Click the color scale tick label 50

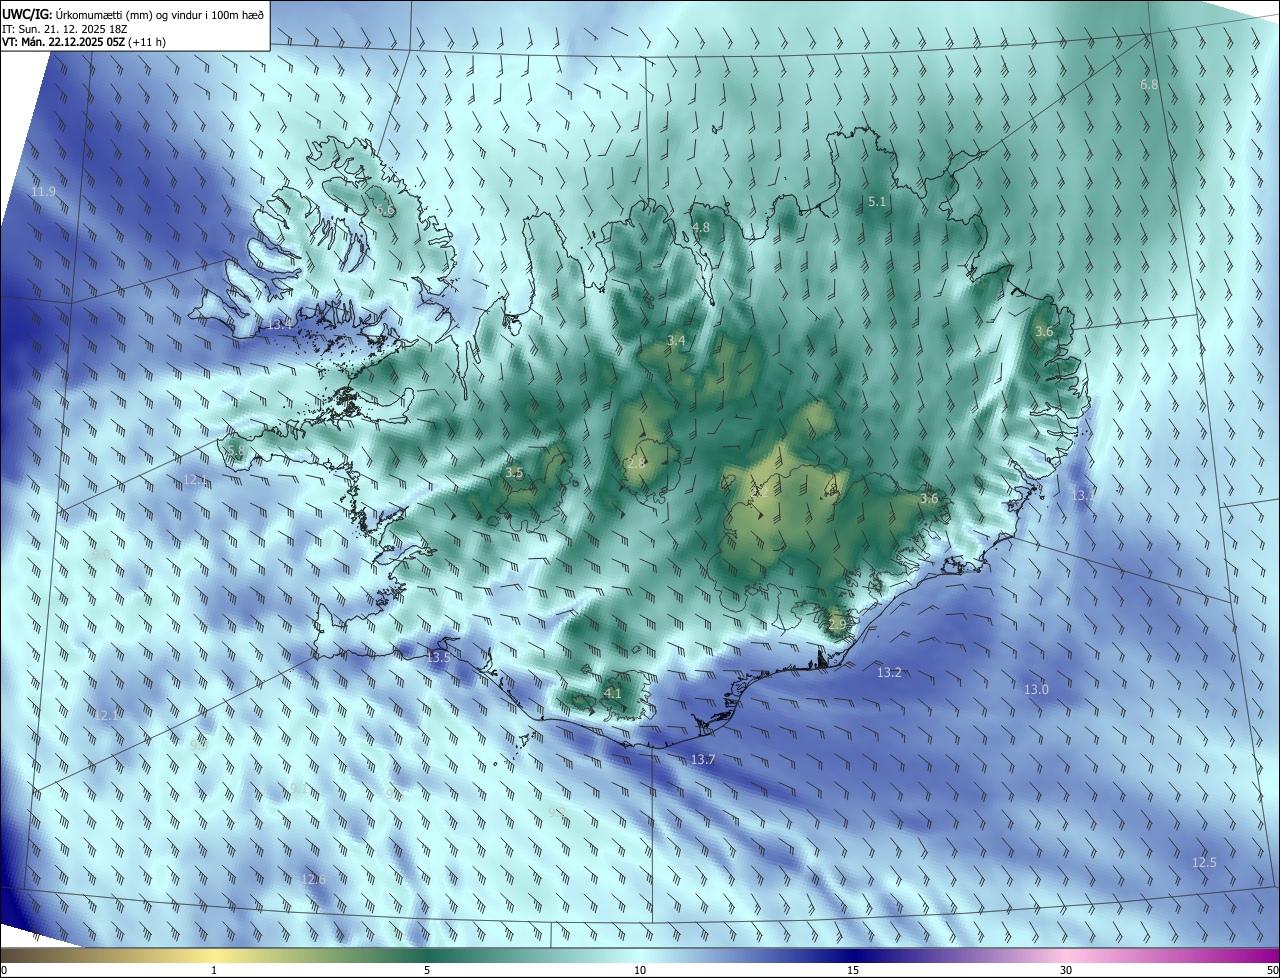(x=1273, y=971)
